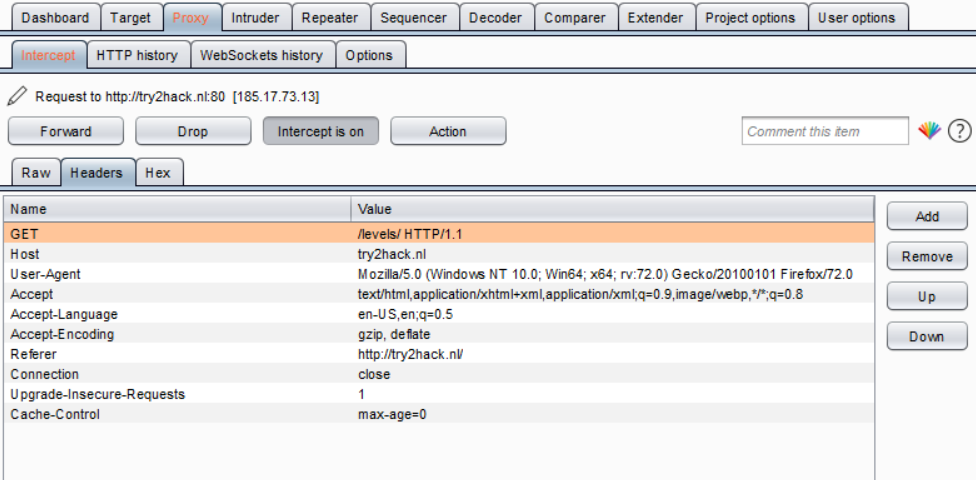This screenshot has width=976, height=480.
Task: View the WebSockets history sub-tab
Action: click(x=261, y=55)
